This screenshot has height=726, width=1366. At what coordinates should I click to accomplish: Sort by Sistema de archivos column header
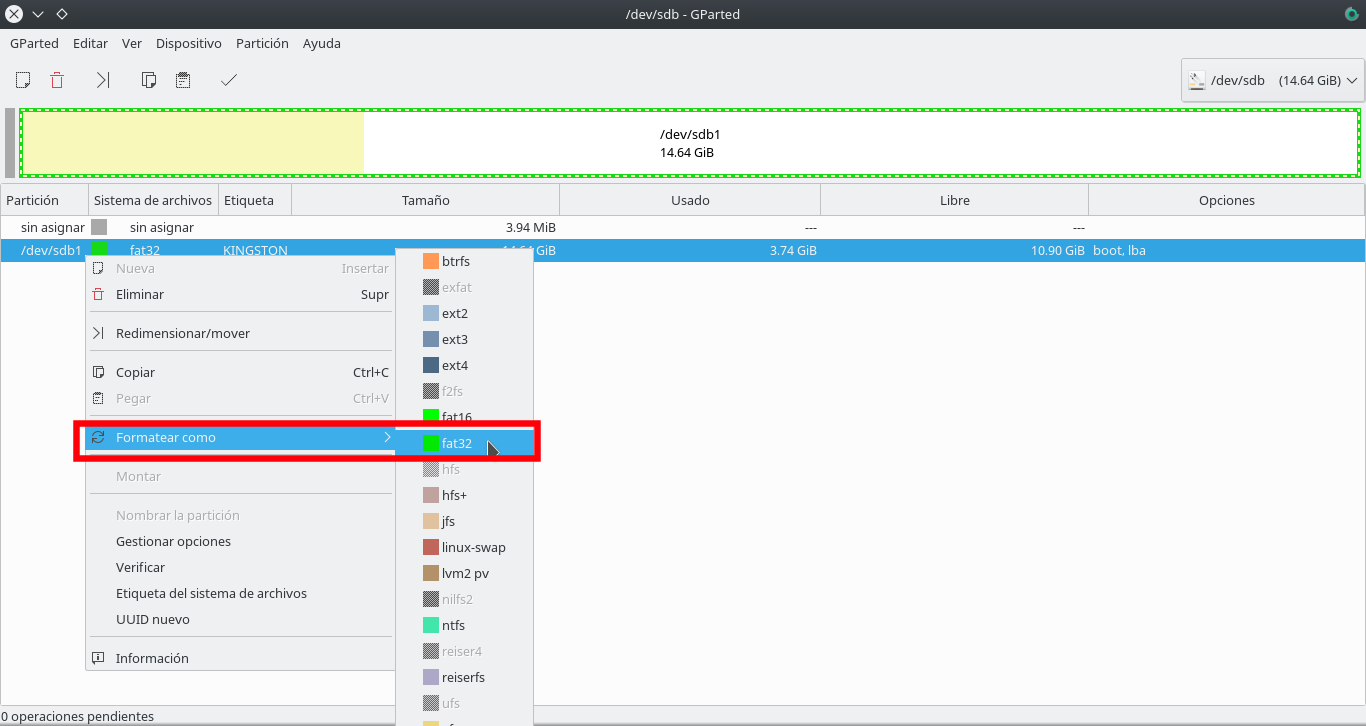pyautogui.click(x=154, y=200)
